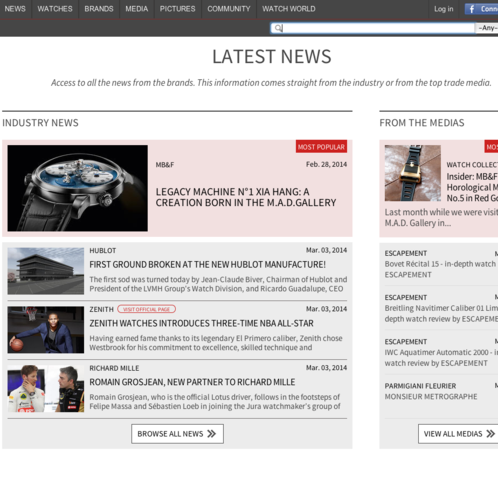Screen dimensions: 498x478
Task: Open the MB&F brand label
Action: click(165, 165)
